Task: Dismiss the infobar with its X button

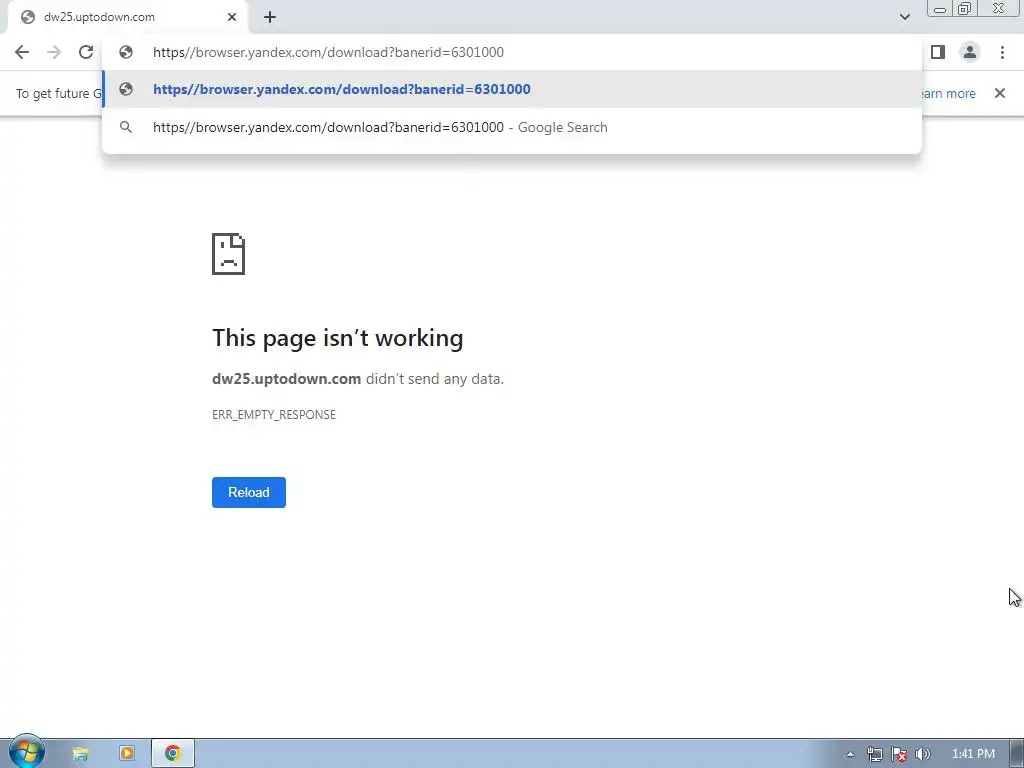Action: click(999, 93)
